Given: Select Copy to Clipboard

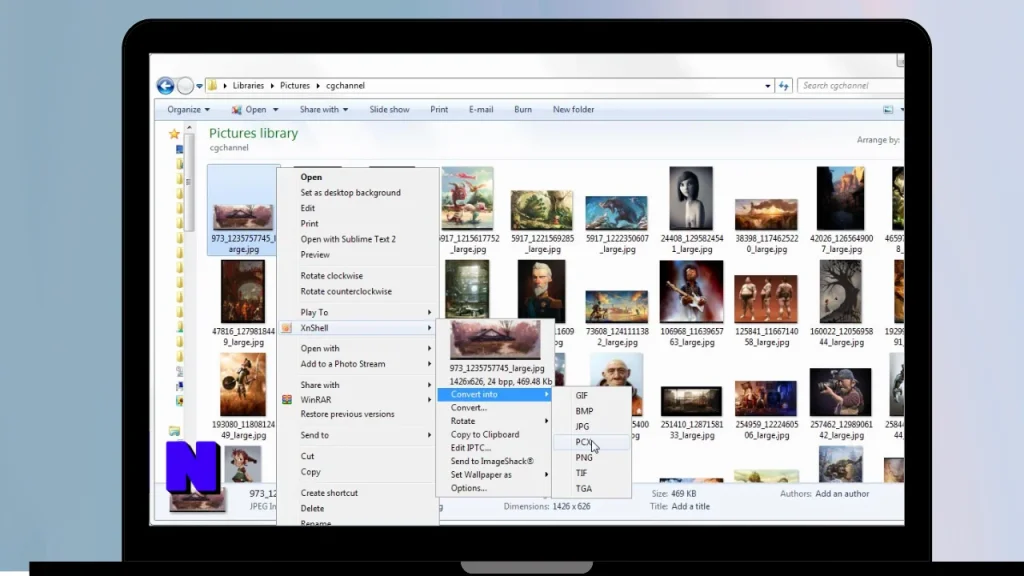Looking at the screenshot, I should pos(485,434).
